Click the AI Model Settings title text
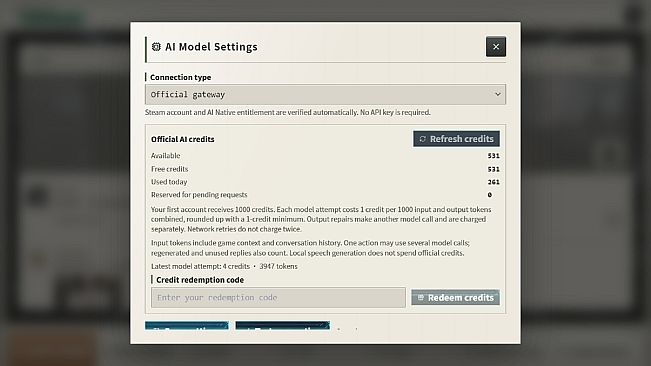This screenshot has height=366, width=651. tap(211, 47)
